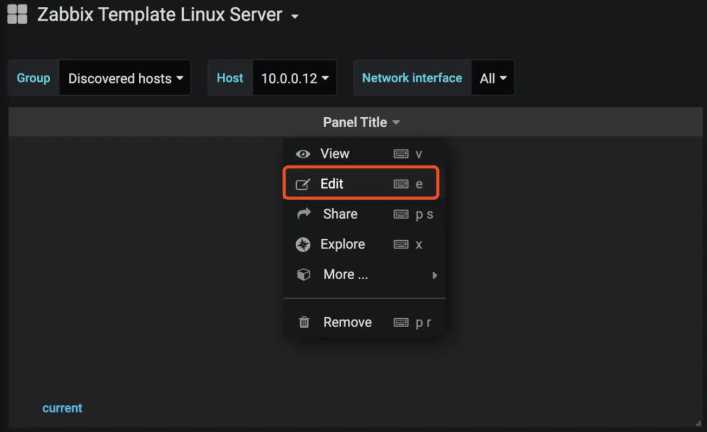Choose Remove from panel menu

click(364, 322)
